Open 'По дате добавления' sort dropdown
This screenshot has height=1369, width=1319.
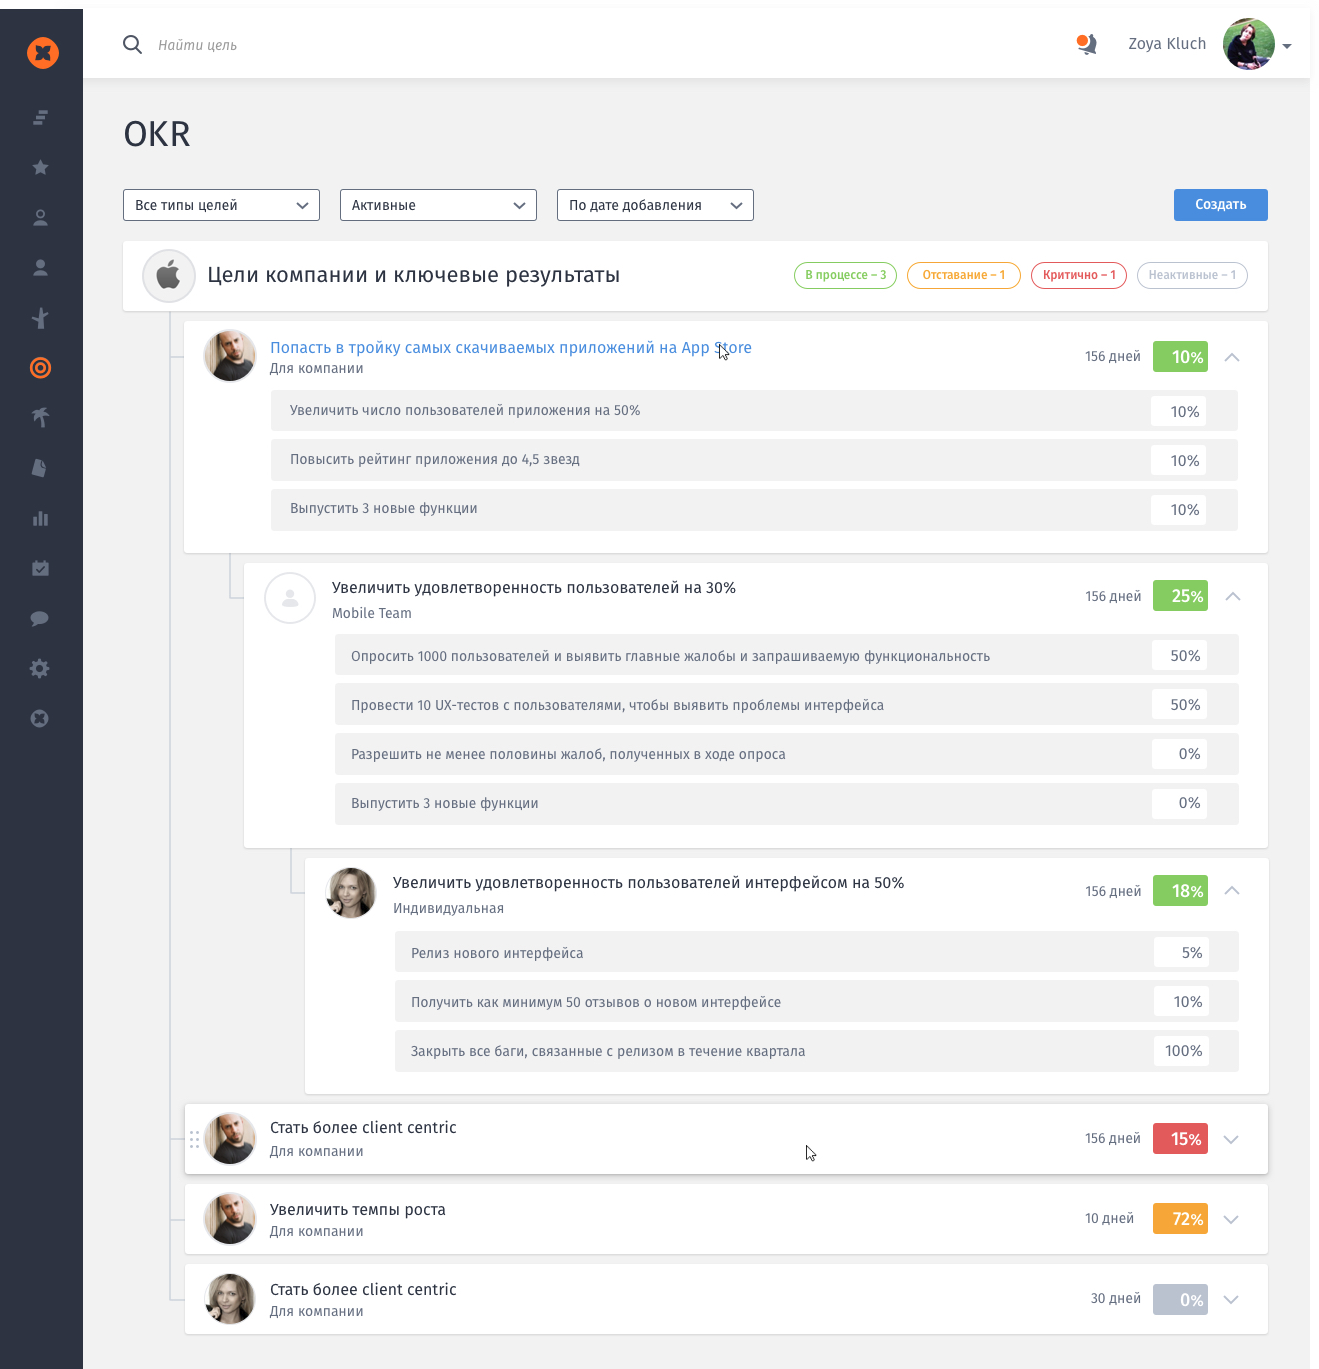[655, 205]
